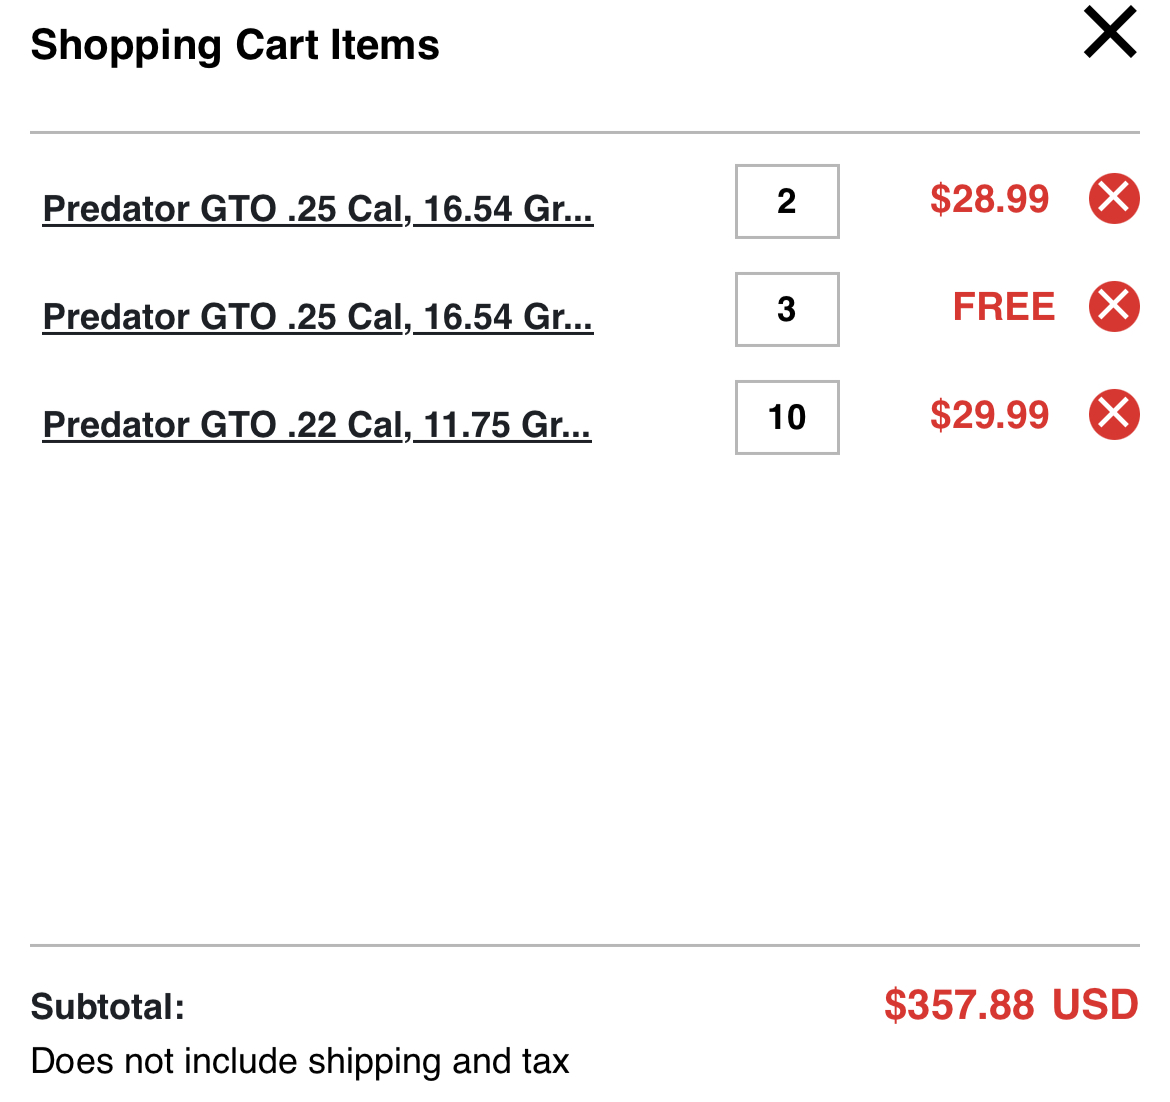Click the red FREE price label
This screenshot has height=1102, width=1170.
click(1004, 307)
